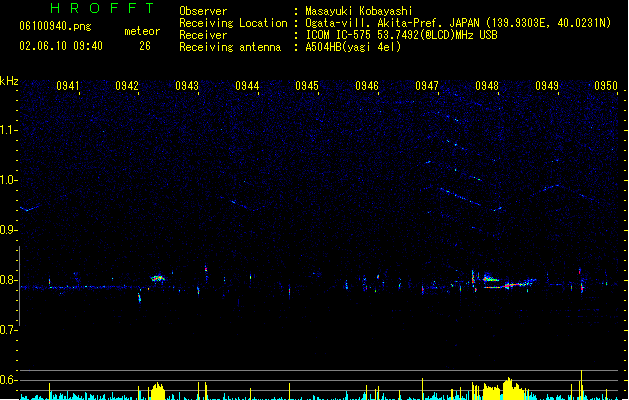Click the 1.1 kHz axis label
Screen dimensions: 629x400
coord(8,130)
